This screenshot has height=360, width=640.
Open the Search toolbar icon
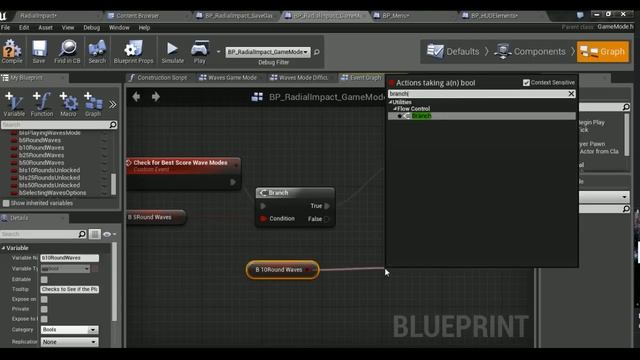tap(97, 51)
